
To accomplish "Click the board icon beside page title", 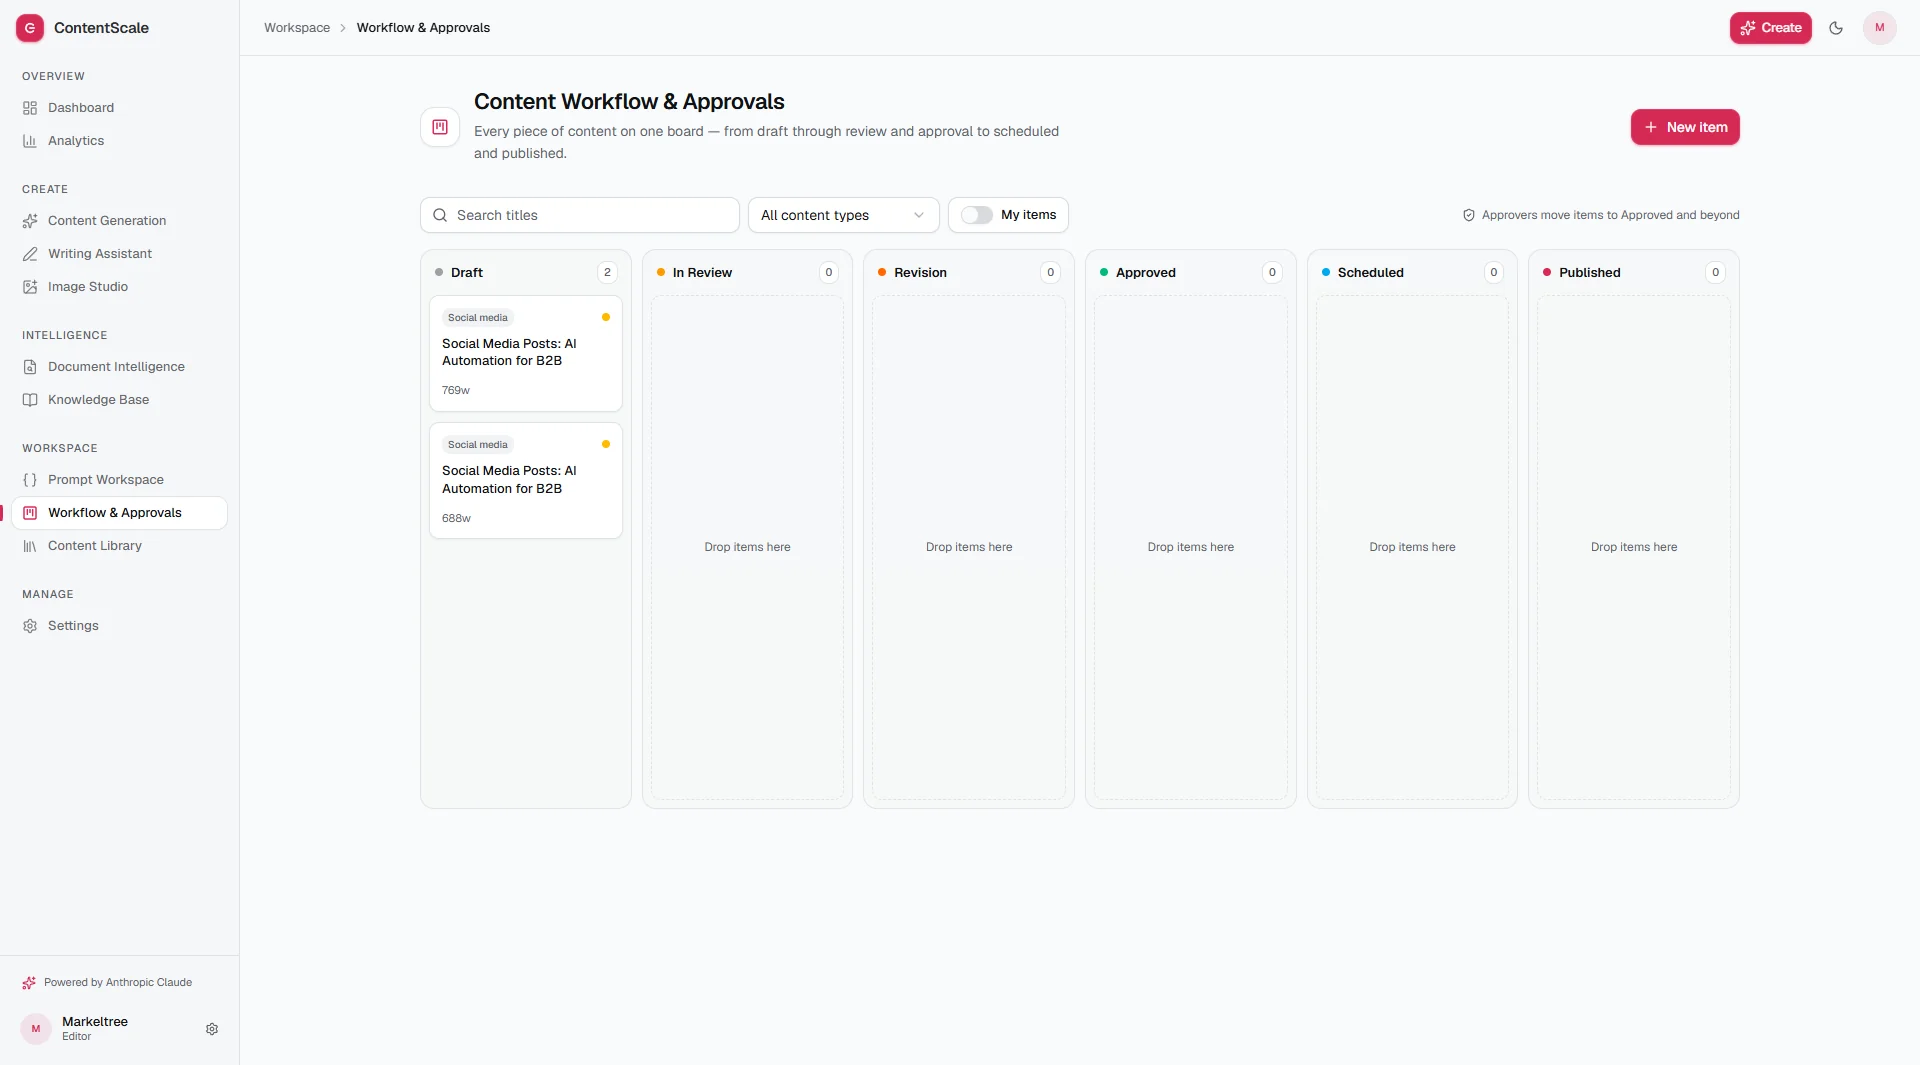I will coord(440,127).
